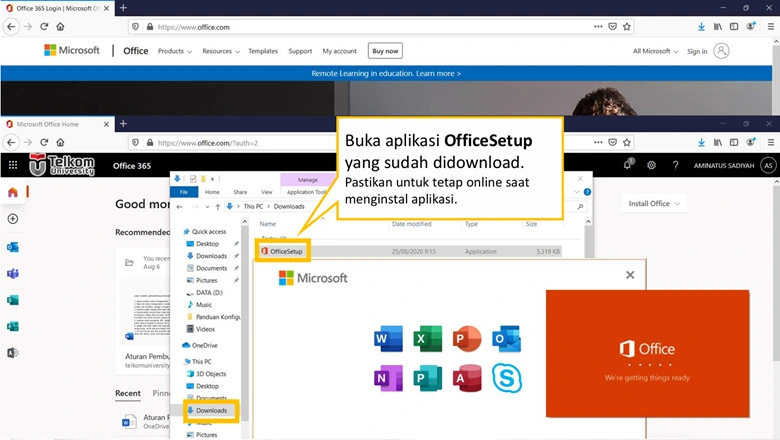The height and width of the screenshot is (440, 780).
Task: Select the Microsoft Office Home browser tab
Action: (57, 124)
